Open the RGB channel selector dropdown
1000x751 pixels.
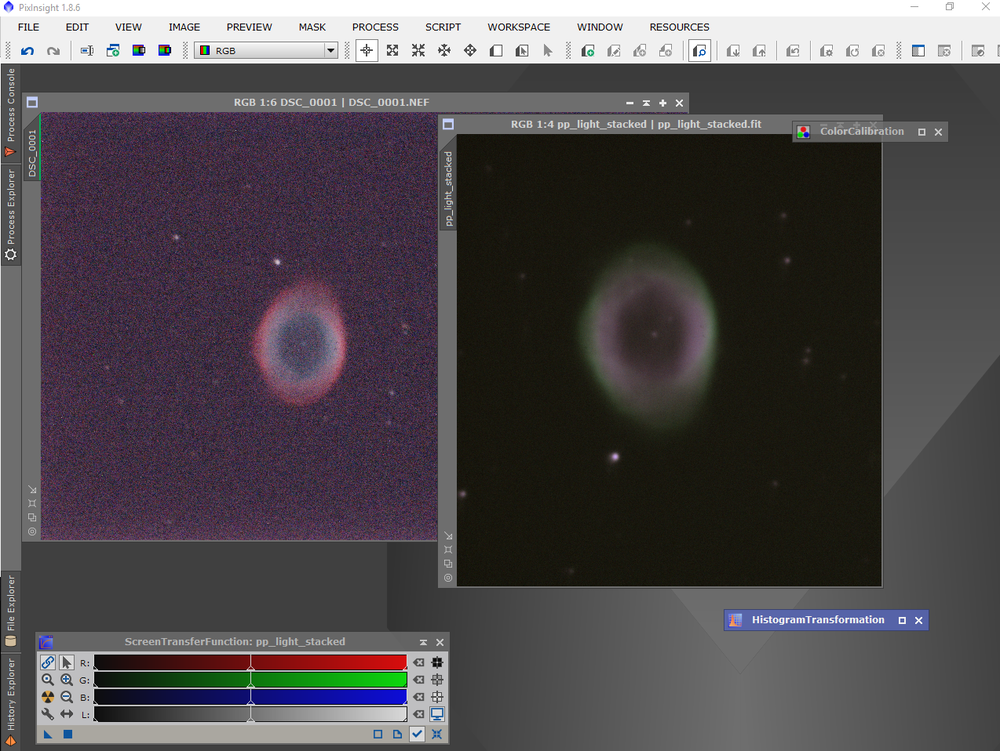coord(330,49)
